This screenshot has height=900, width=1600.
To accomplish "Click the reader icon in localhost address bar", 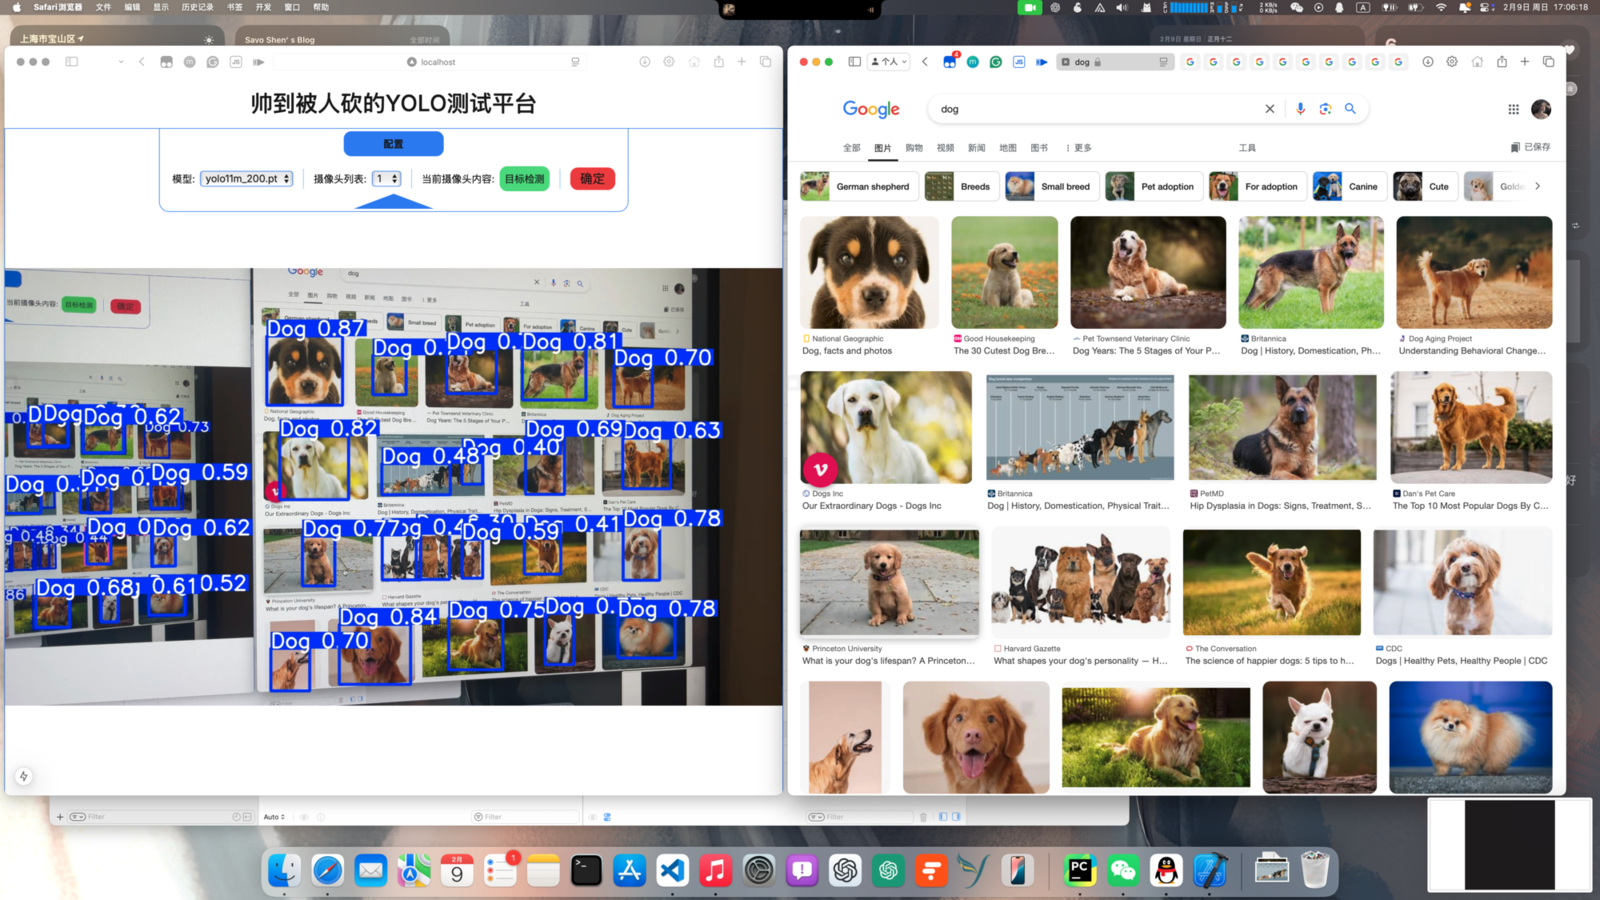I will [575, 62].
